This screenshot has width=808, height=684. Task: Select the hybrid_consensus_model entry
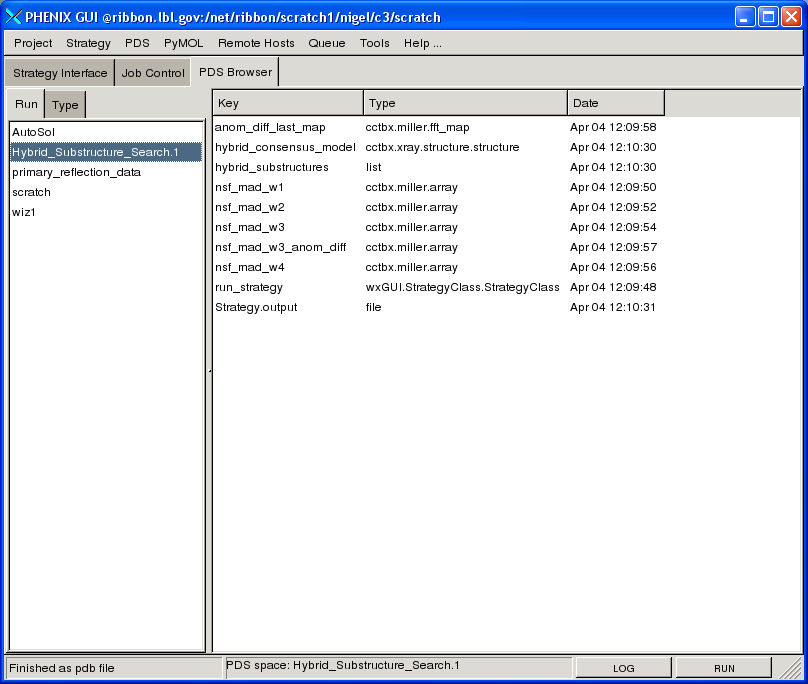285,147
